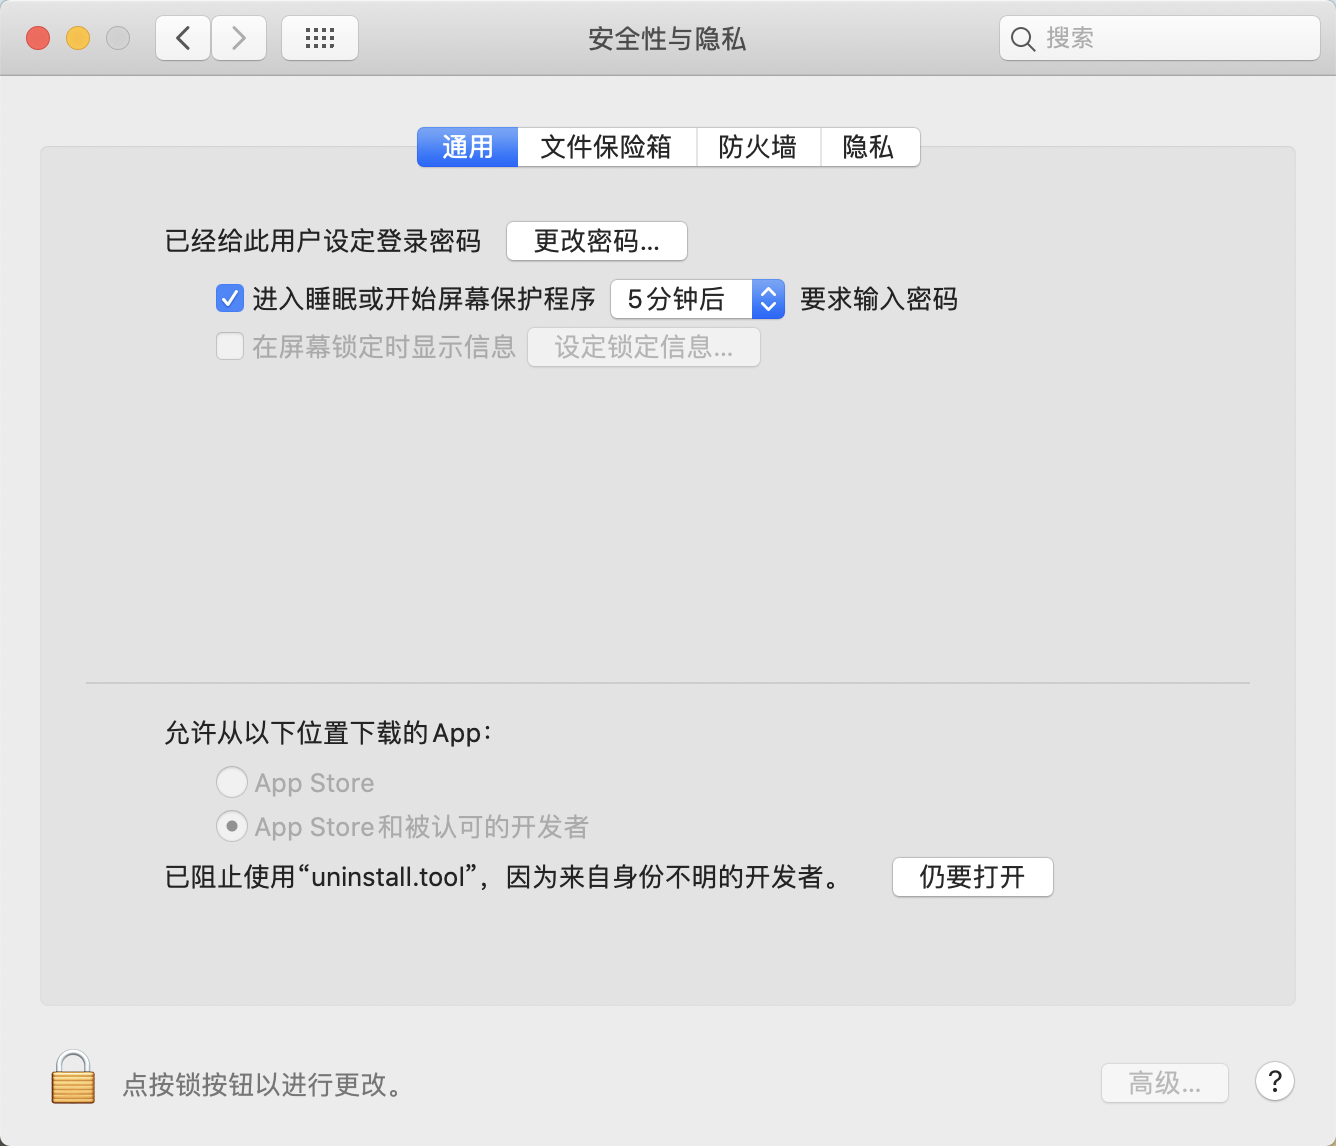Screen dimensions: 1336x1146
Task: Open the 隐私 tab
Action: coord(869,147)
